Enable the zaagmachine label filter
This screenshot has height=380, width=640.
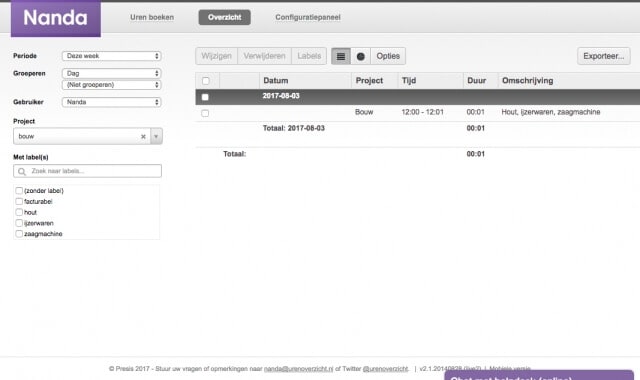pos(19,234)
